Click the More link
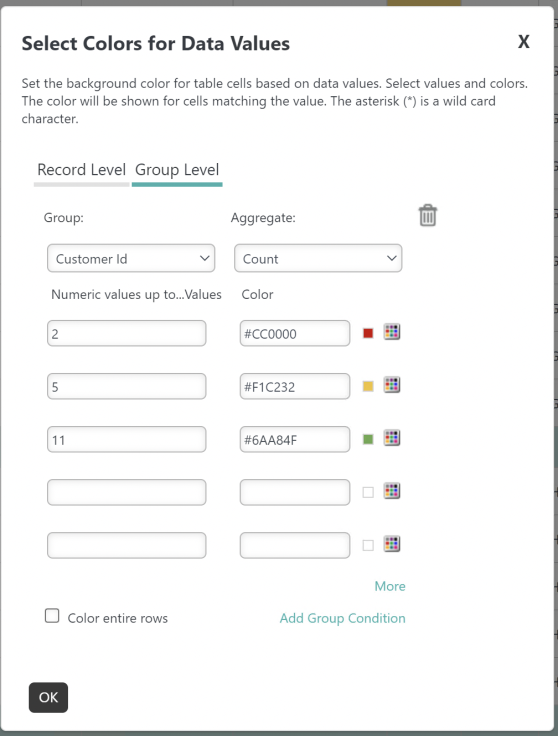The image size is (558, 736). click(x=390, y=586)
